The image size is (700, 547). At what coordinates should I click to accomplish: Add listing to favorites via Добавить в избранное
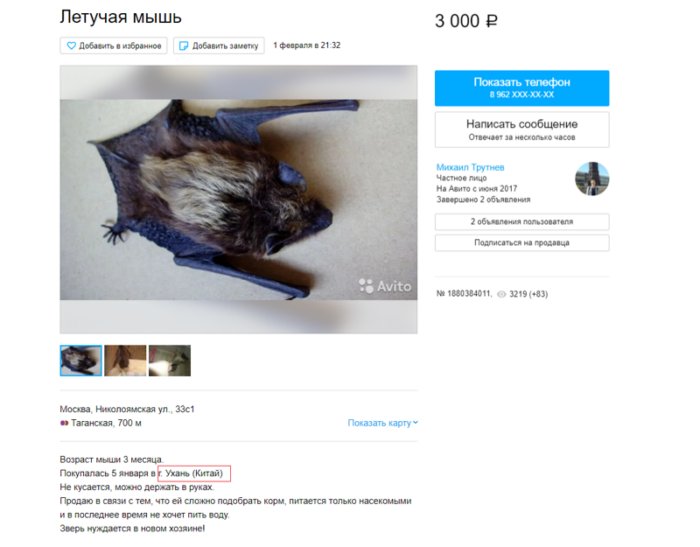pyautogui.click(x=113, y=46)
